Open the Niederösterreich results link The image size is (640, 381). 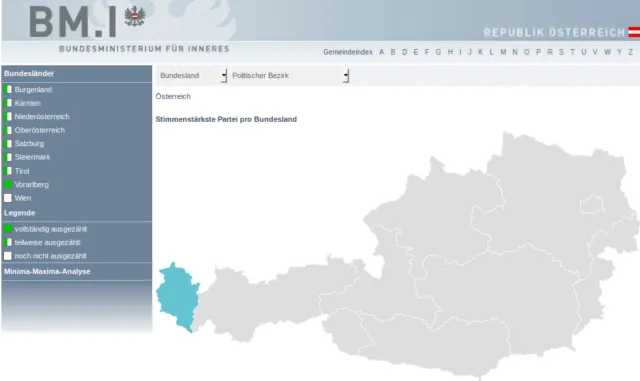tap(42, 116)
